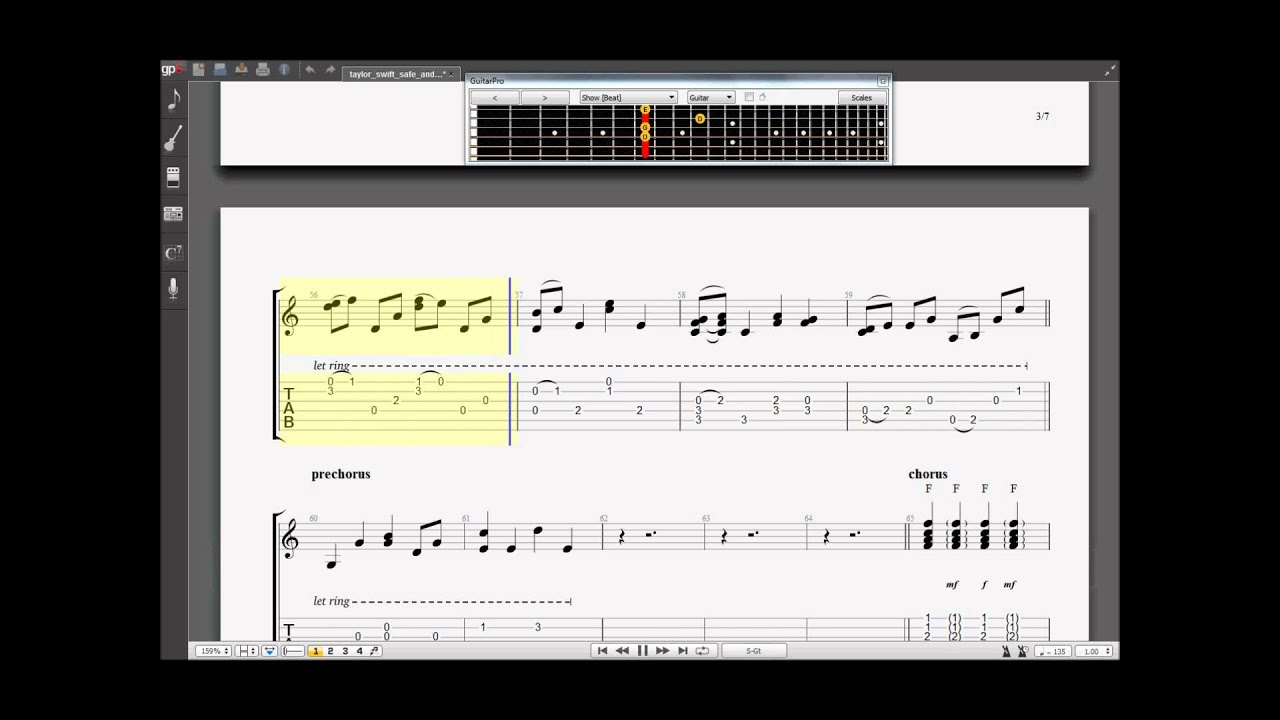1280x720 pixels.
Task: Toggle the multitrack view icon
Action: click(293, 651)
